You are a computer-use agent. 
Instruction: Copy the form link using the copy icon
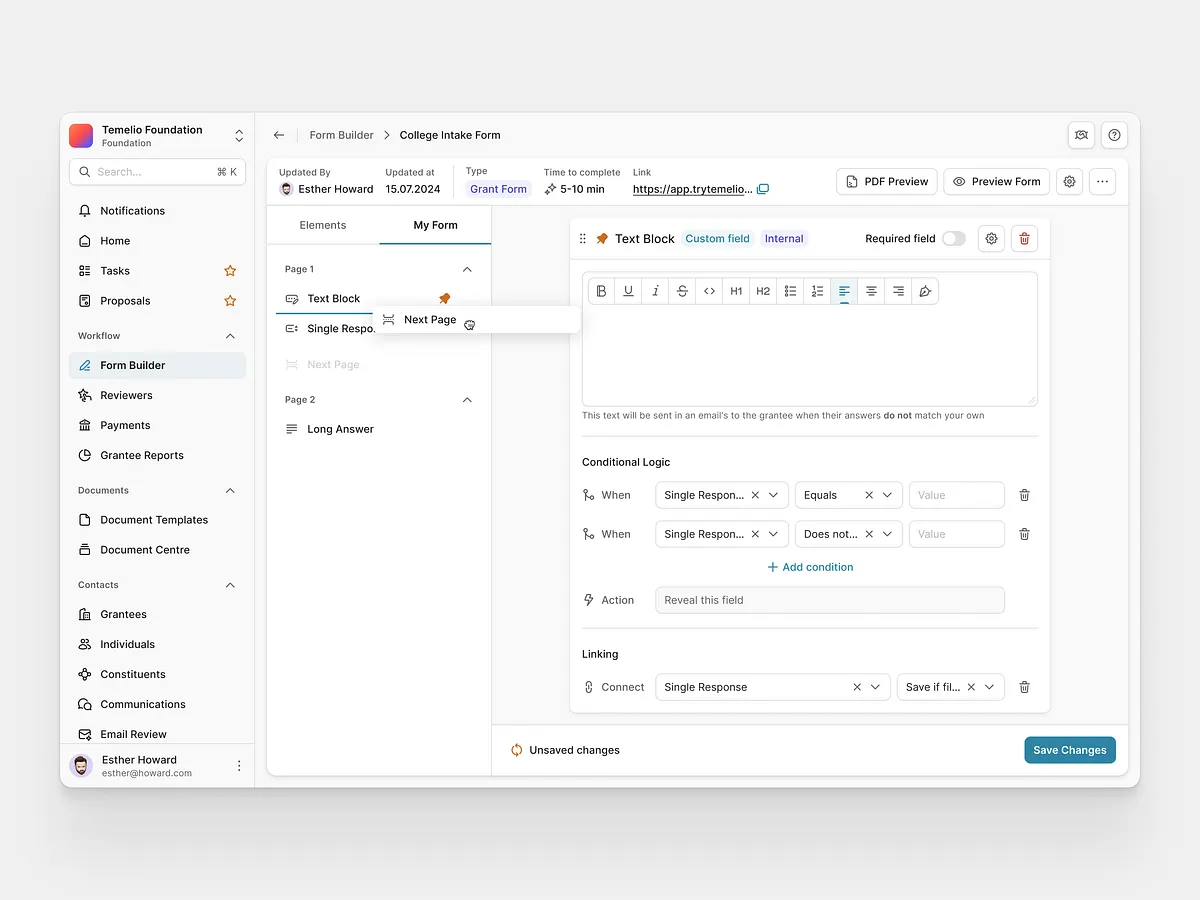[x=763, y=189]
